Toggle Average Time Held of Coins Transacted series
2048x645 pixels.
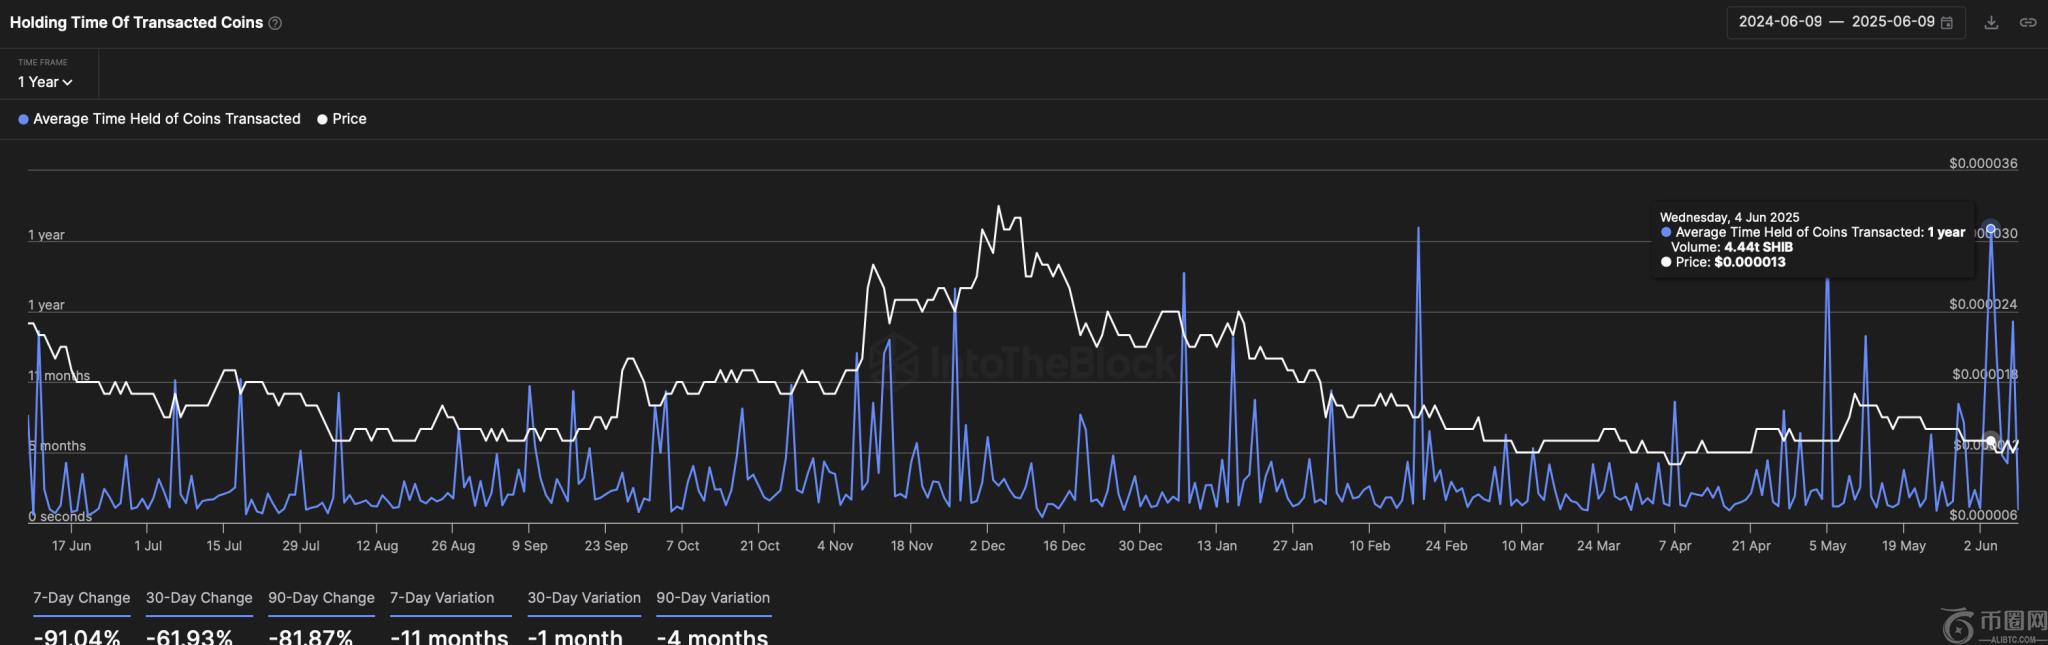click(x=166, y=119)
